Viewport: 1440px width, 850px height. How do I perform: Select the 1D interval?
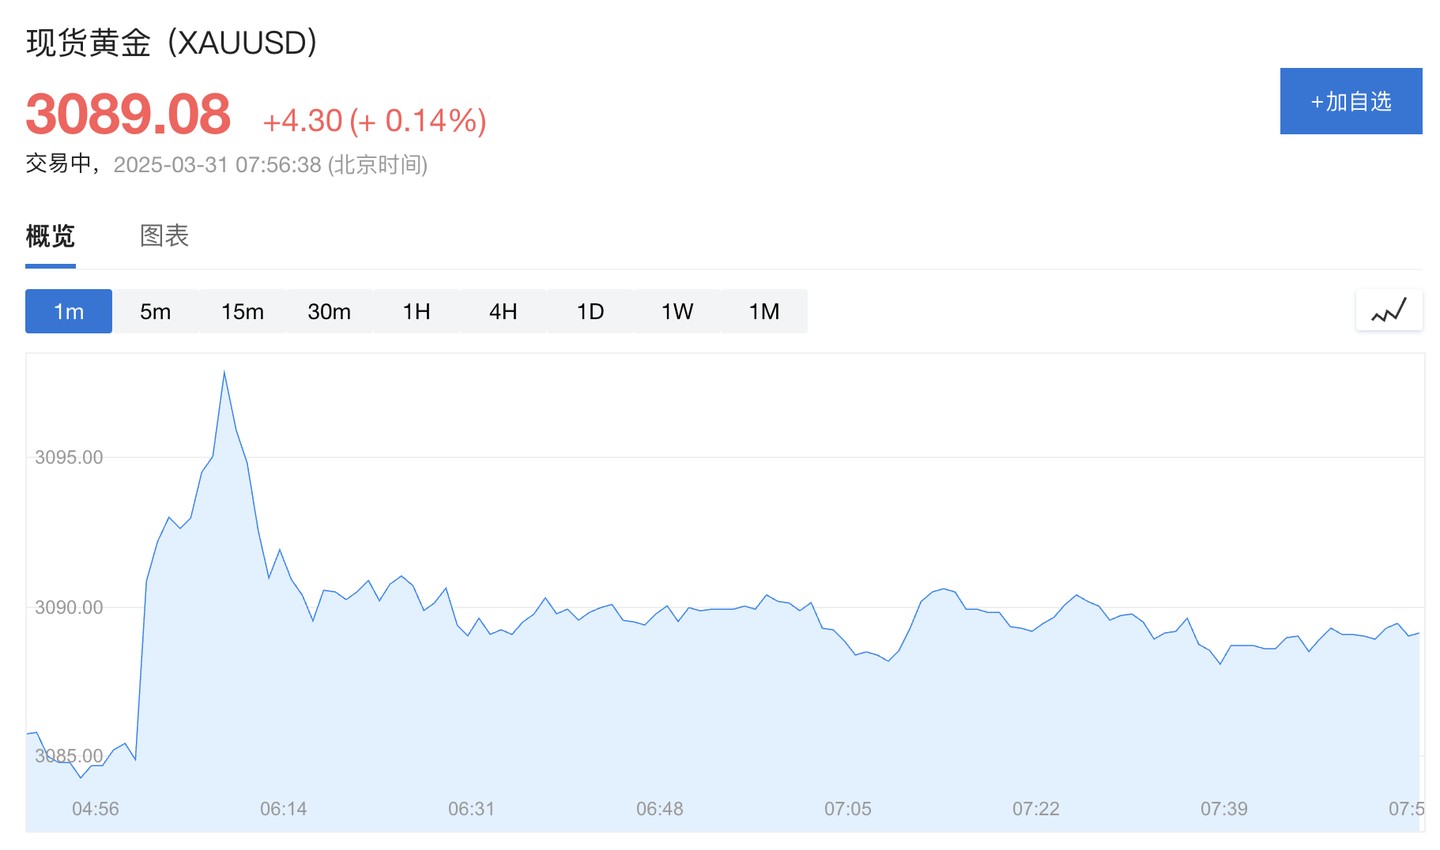(x=590, y=311)
